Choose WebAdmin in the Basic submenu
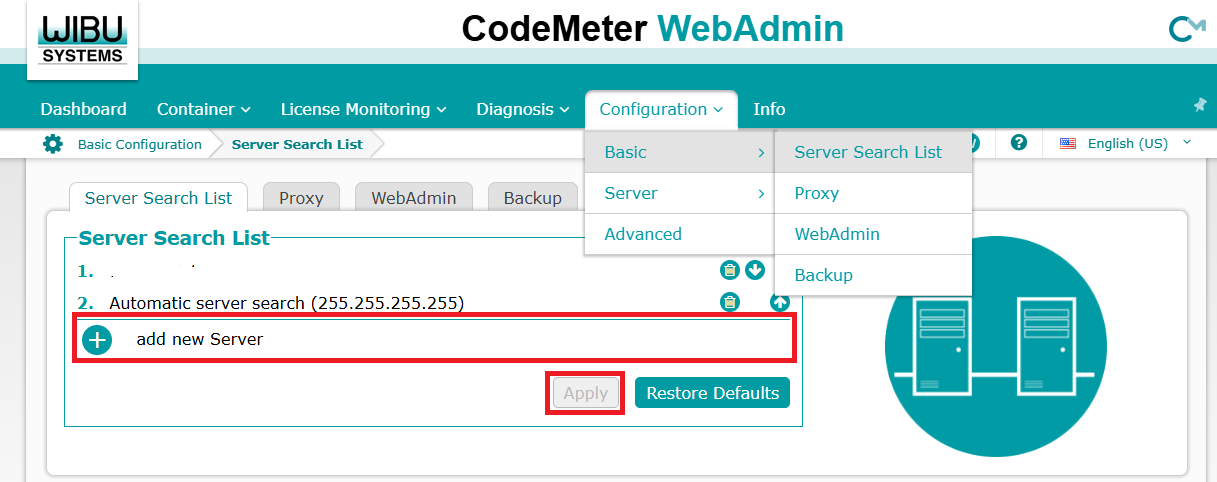The image size is (1217, 482). 873,234
